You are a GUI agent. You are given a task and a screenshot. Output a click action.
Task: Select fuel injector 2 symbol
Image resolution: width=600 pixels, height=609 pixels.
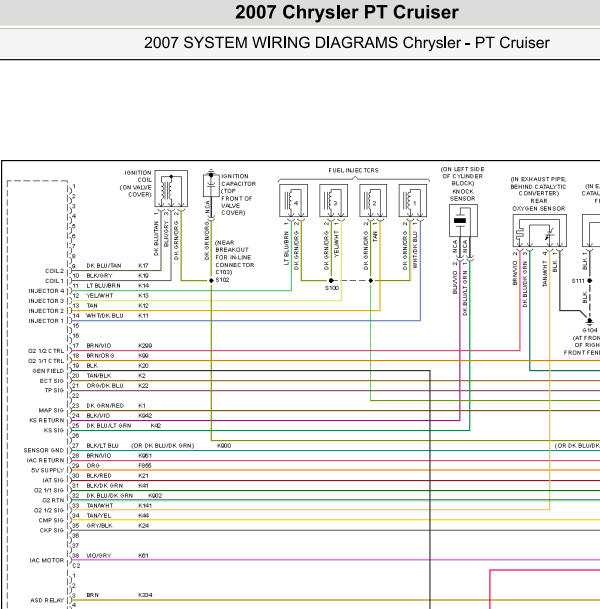click(373, 200)
